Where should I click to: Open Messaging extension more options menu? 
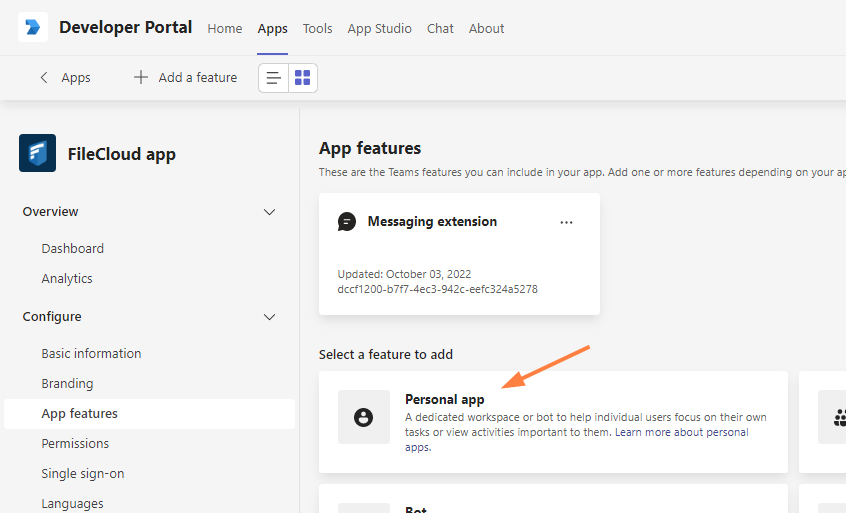[567, 222]
